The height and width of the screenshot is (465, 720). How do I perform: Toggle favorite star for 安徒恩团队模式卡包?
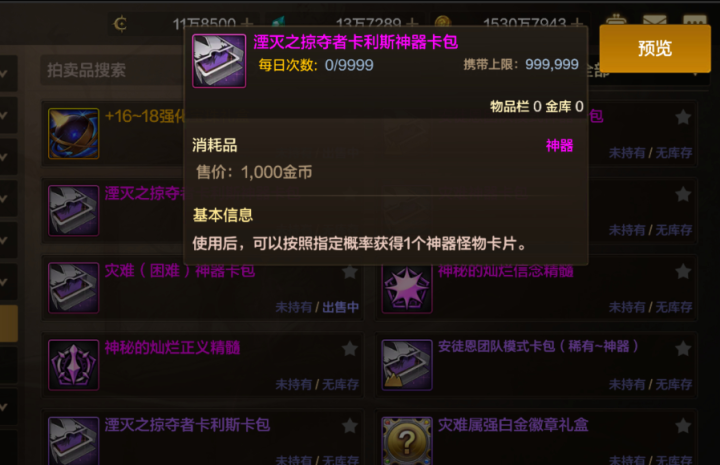[683, 349]
